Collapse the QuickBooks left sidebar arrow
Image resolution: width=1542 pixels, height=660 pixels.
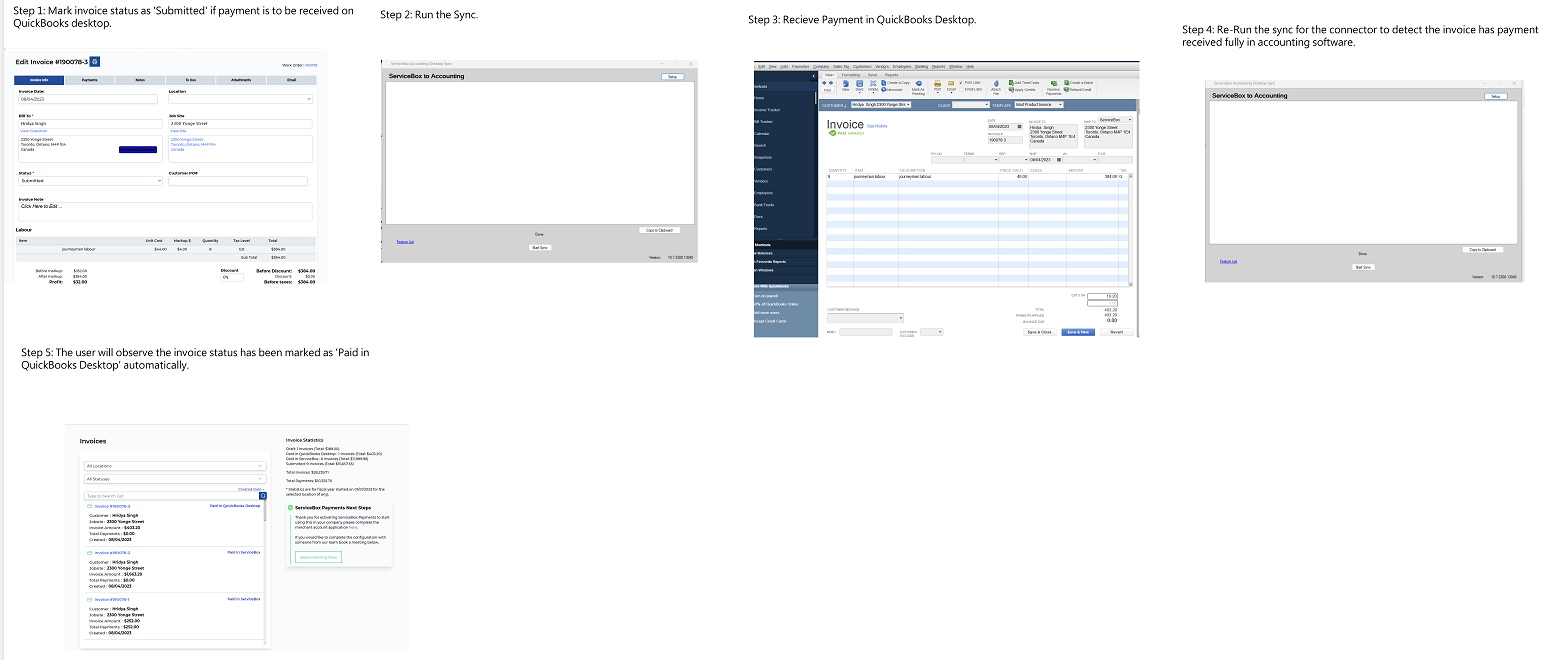(814, 76)
